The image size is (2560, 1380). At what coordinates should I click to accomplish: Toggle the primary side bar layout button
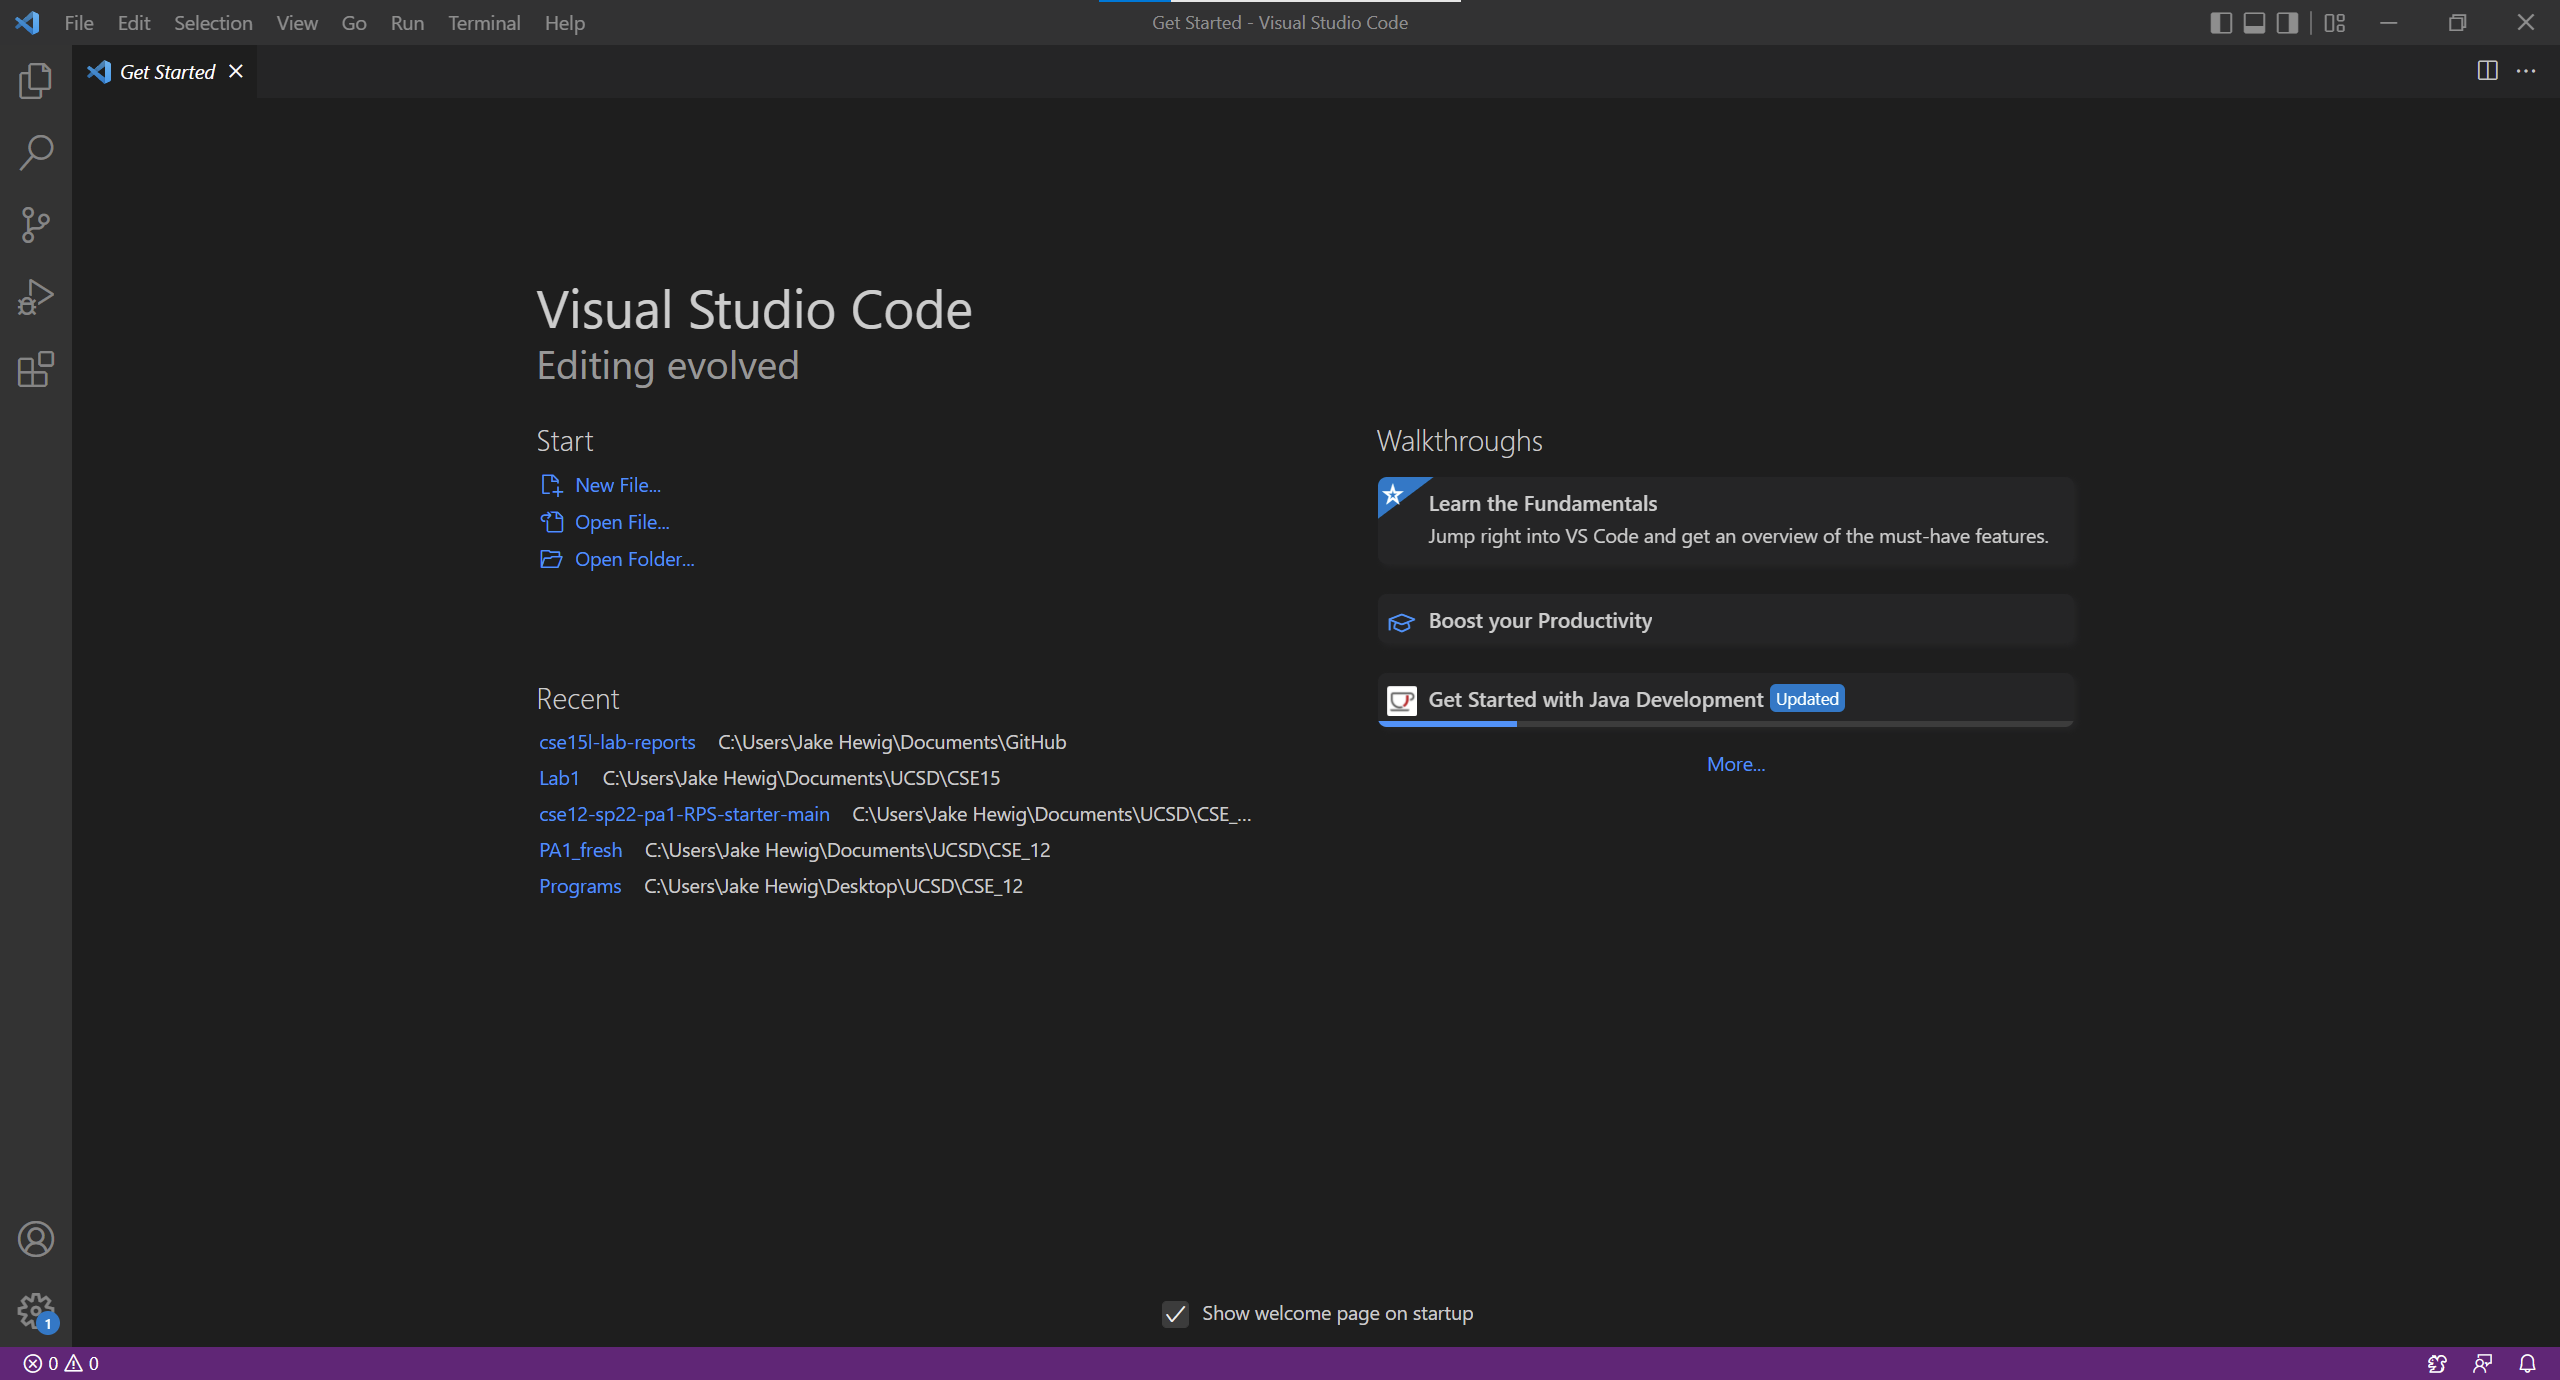tap(2220, 23)
